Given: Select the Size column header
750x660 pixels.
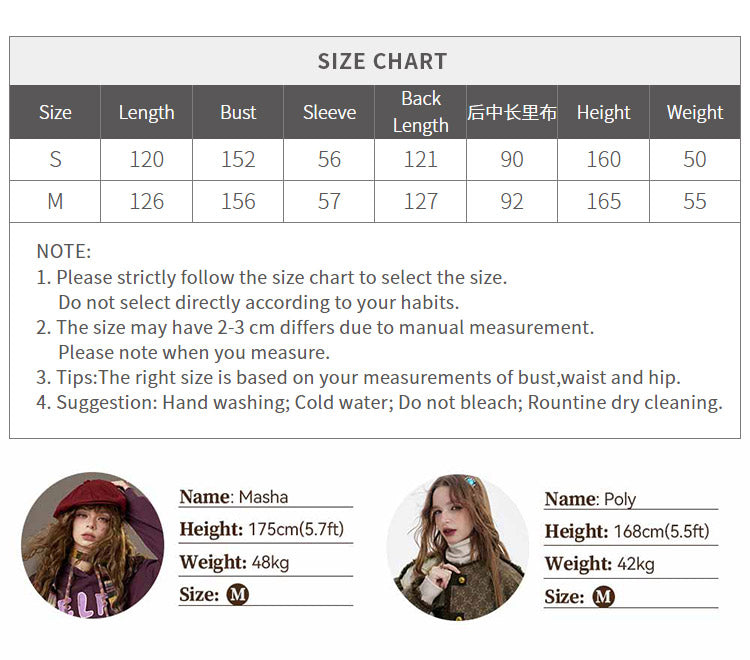Looking at the screenshot, I should coord(55,112).
